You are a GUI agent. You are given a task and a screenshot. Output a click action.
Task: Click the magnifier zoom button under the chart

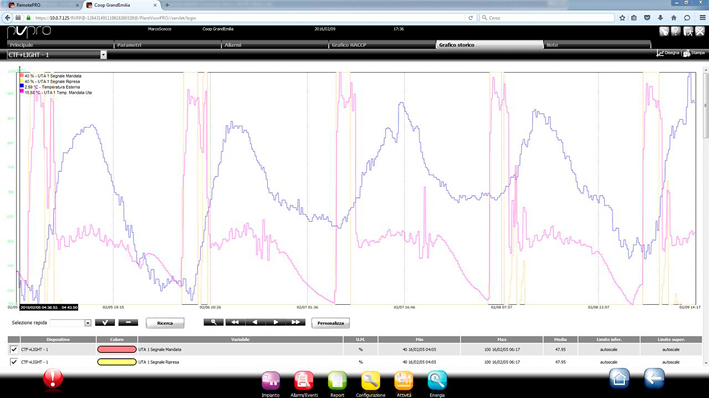pos(213,322)
